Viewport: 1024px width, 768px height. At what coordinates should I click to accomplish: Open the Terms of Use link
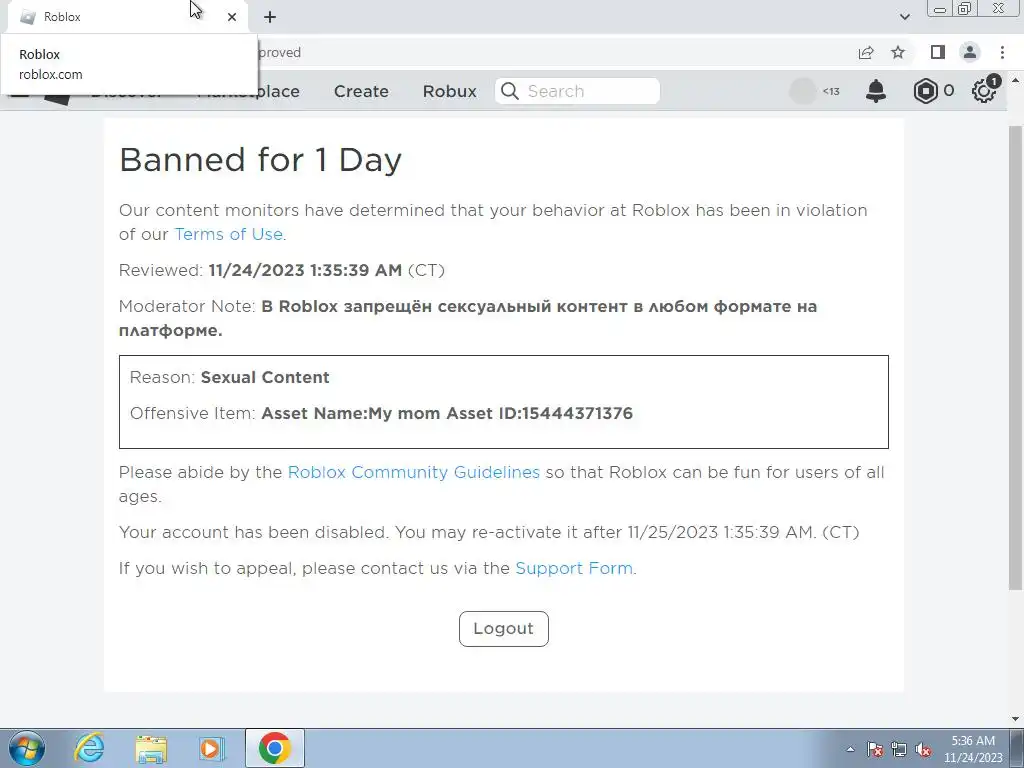click(x=229, y=234)
